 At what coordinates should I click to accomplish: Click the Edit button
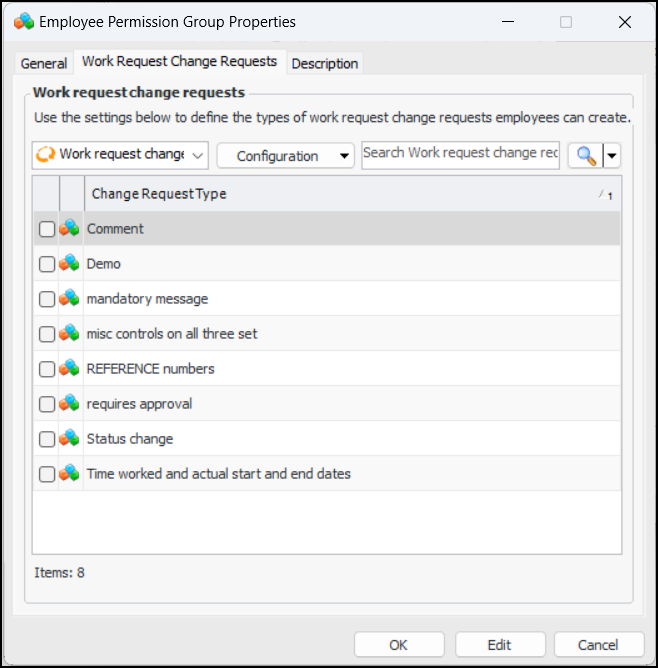[x=499, y=644]
